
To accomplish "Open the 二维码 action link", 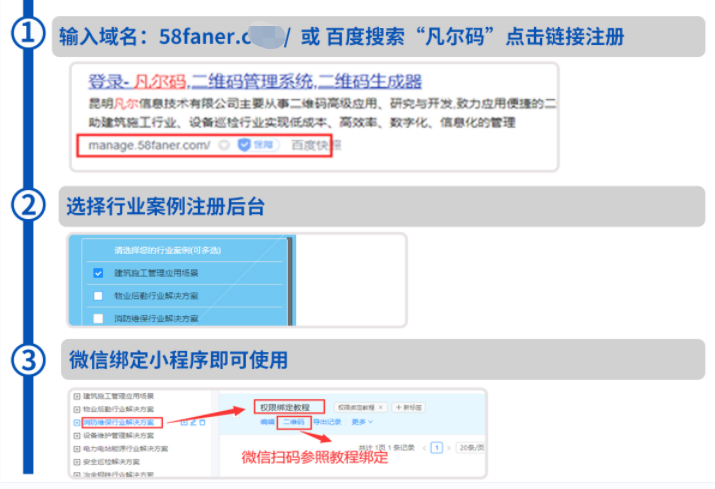I will [x=294, y=422].
